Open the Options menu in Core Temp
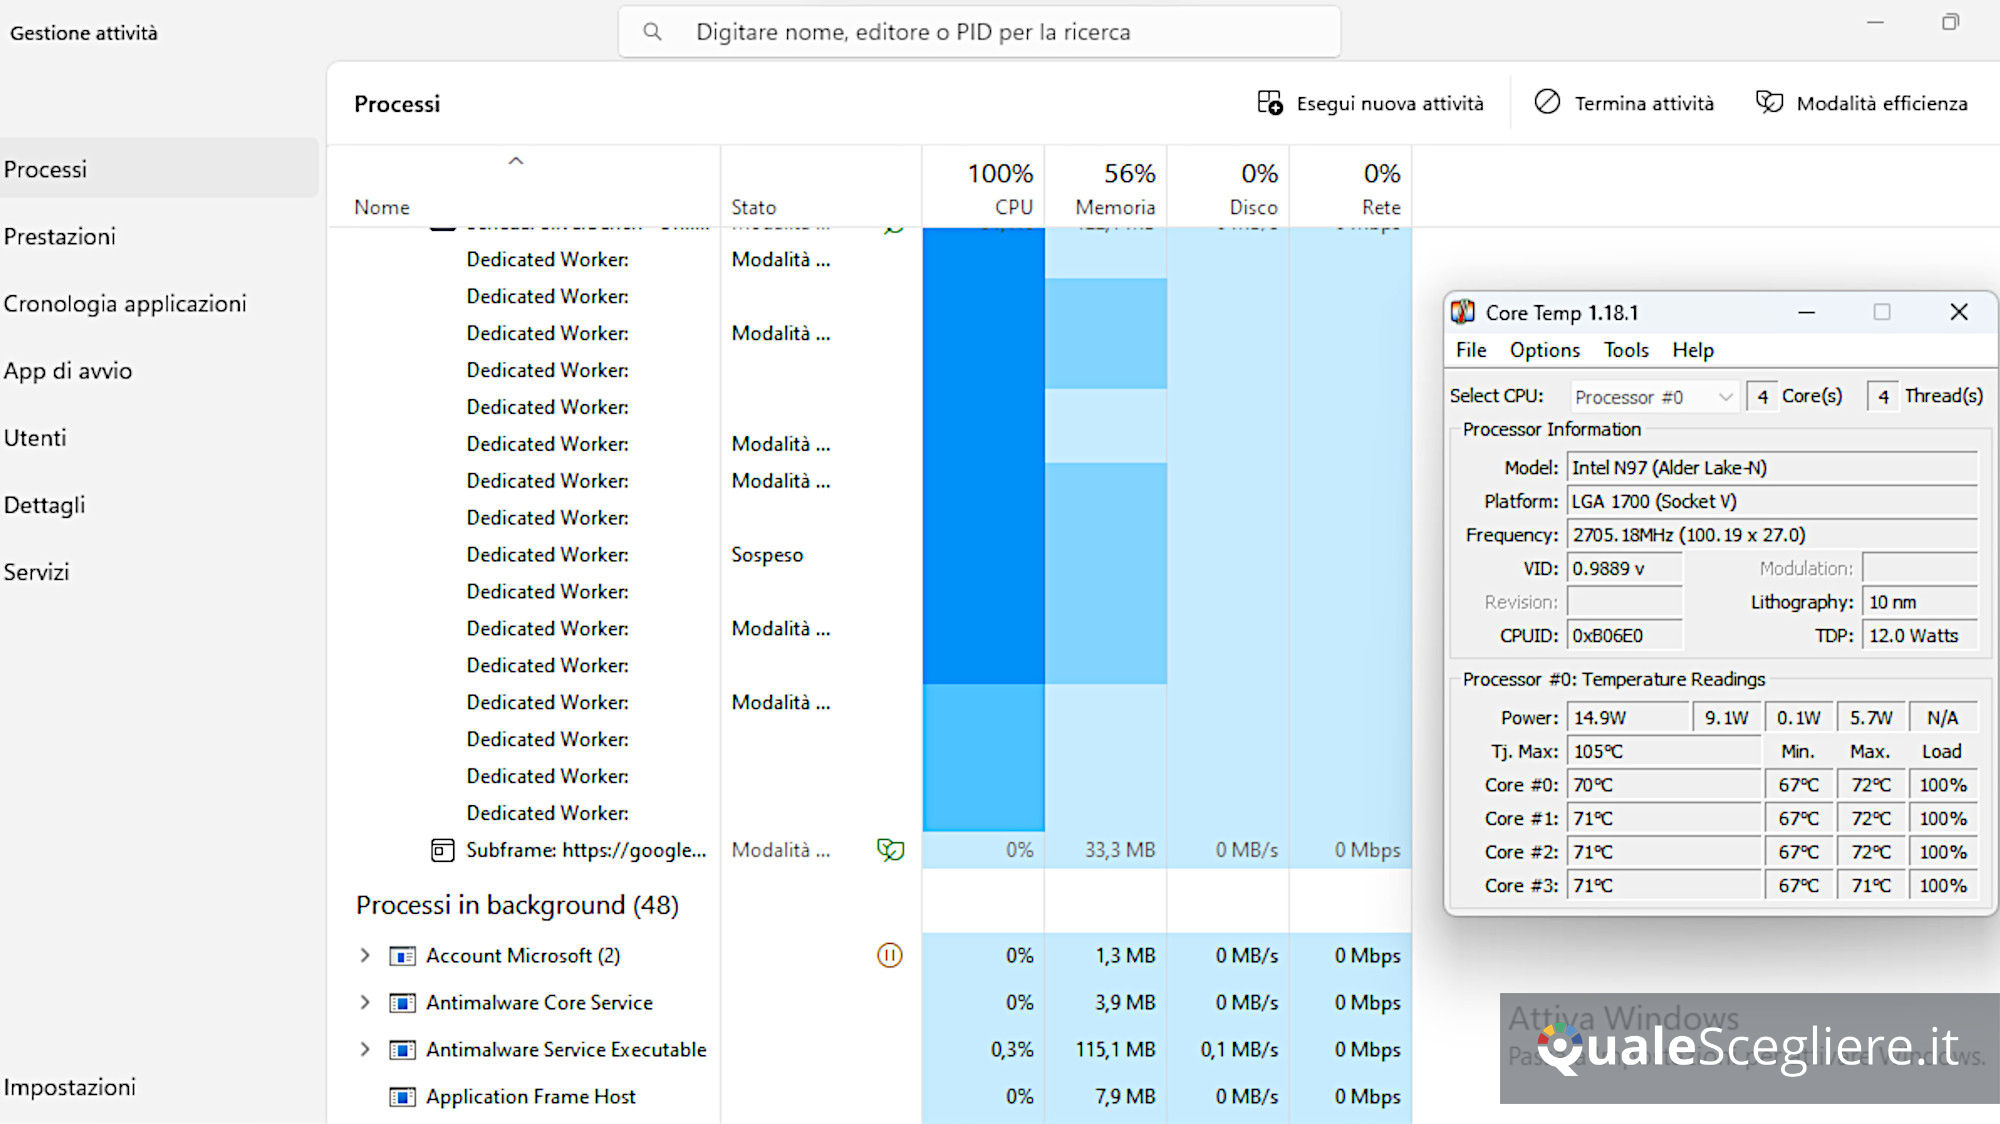This screenshot has height=1124, width=2000. point(1544,350)
